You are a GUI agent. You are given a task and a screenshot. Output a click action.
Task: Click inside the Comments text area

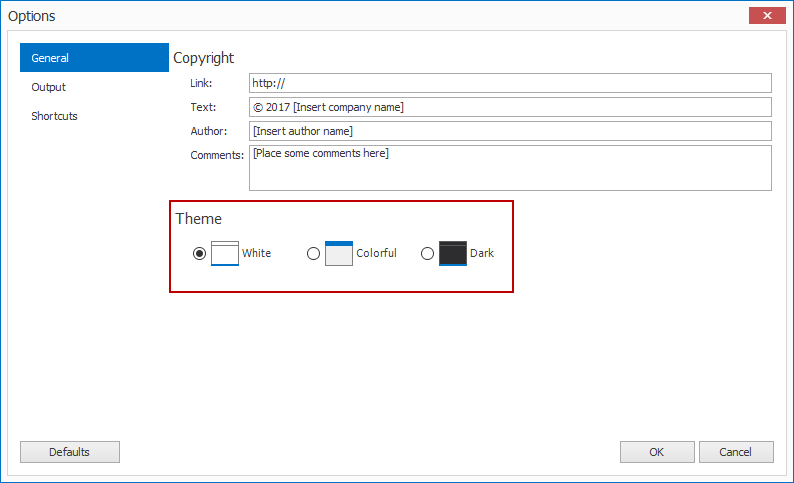pos(510,168)
